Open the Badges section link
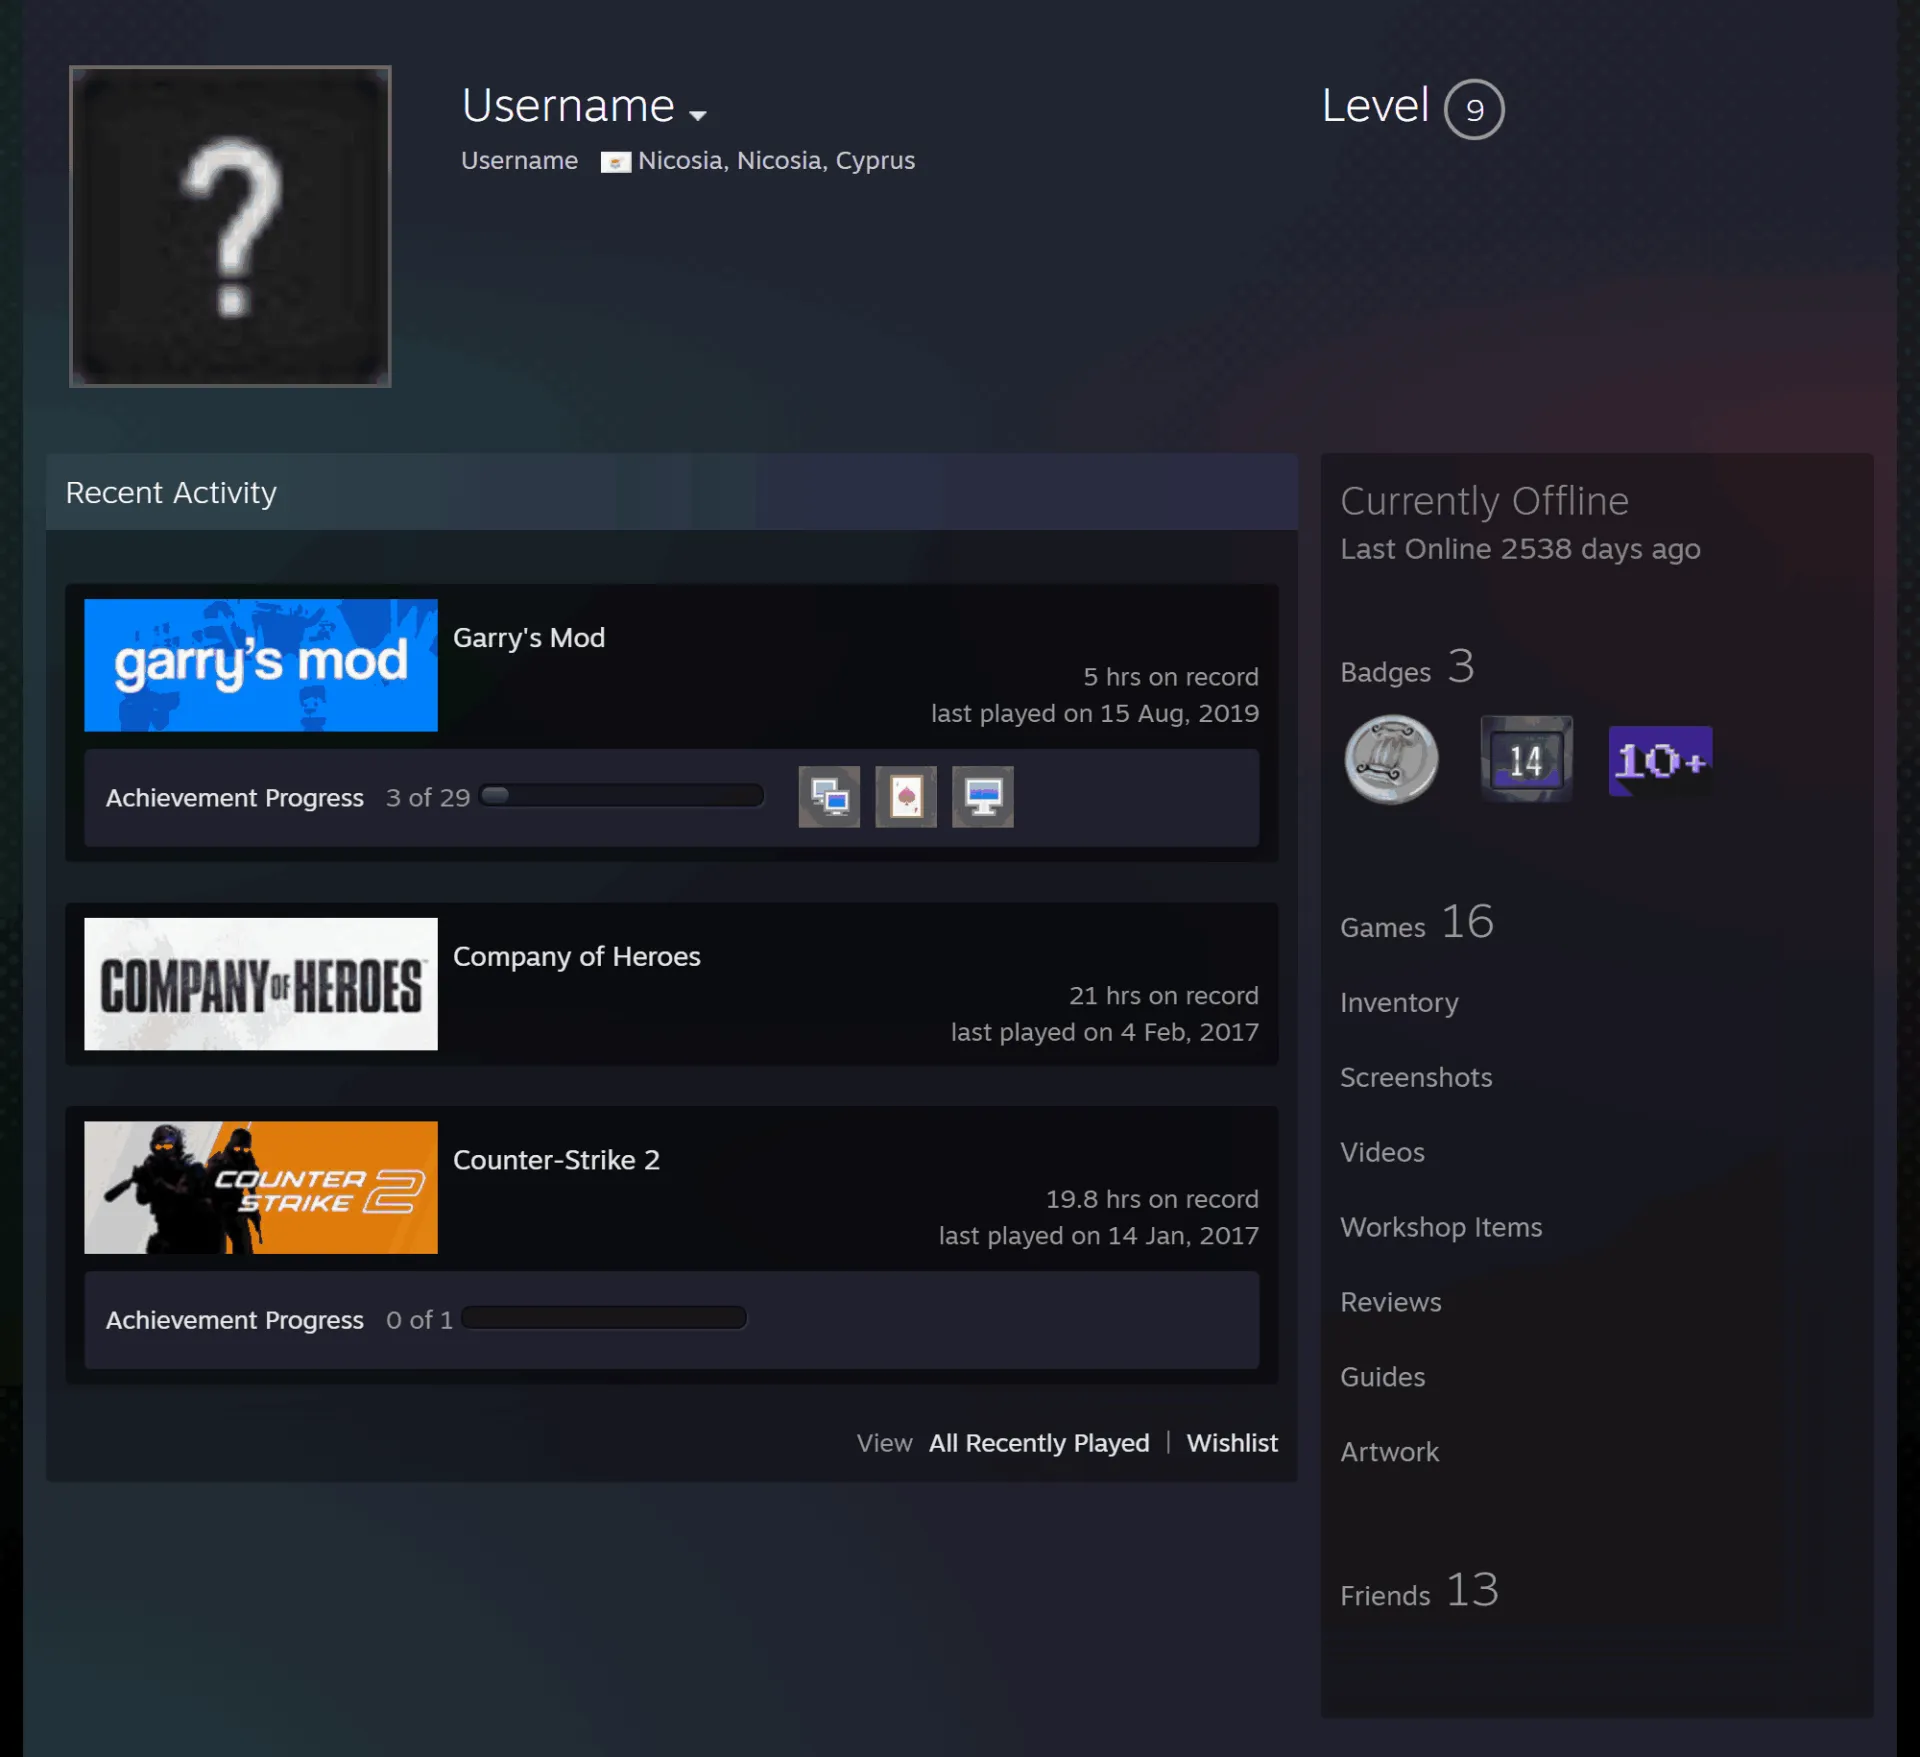Image resolution: width=1920 pixels, height=1757 pixels. pos(1407,668)
